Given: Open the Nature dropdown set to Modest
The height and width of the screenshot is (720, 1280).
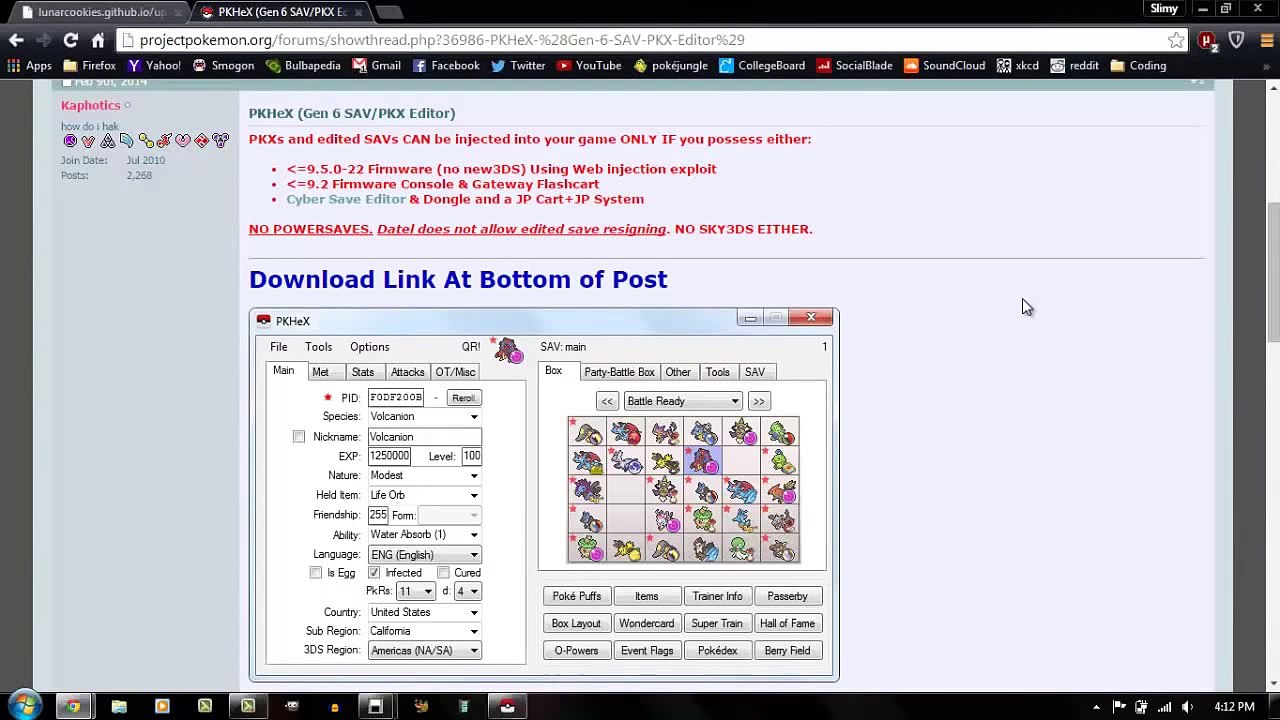Looking at the screenshot, I should point(424,476).
